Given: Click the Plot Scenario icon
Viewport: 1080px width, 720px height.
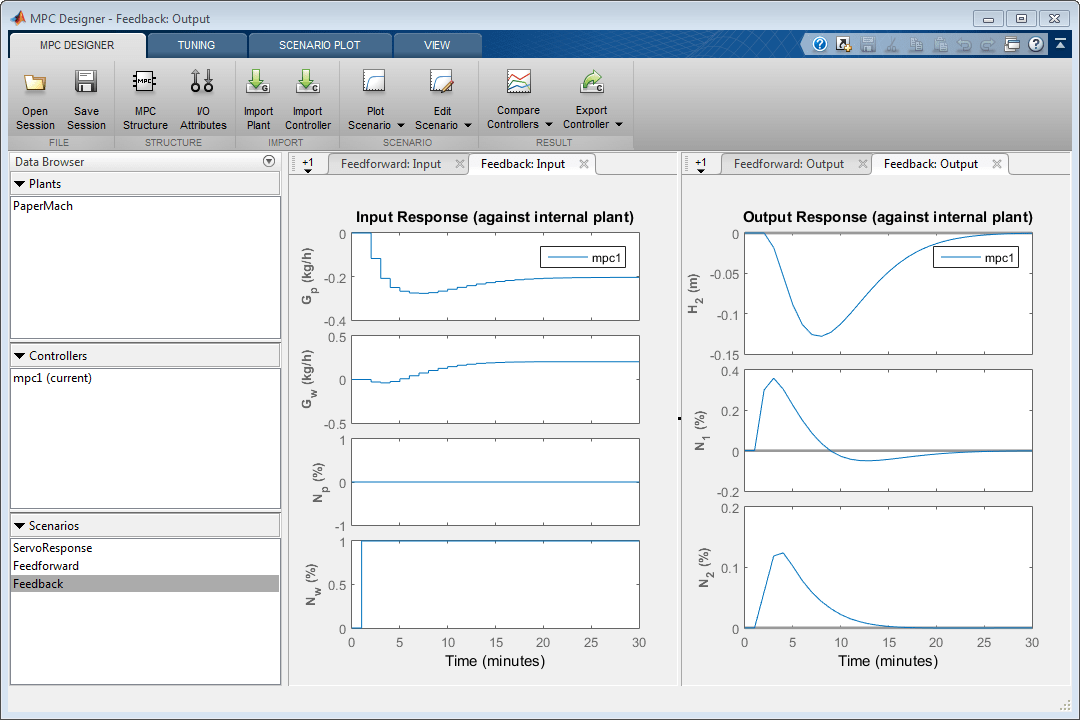Looking at the screenshot, I should point(375,81).
